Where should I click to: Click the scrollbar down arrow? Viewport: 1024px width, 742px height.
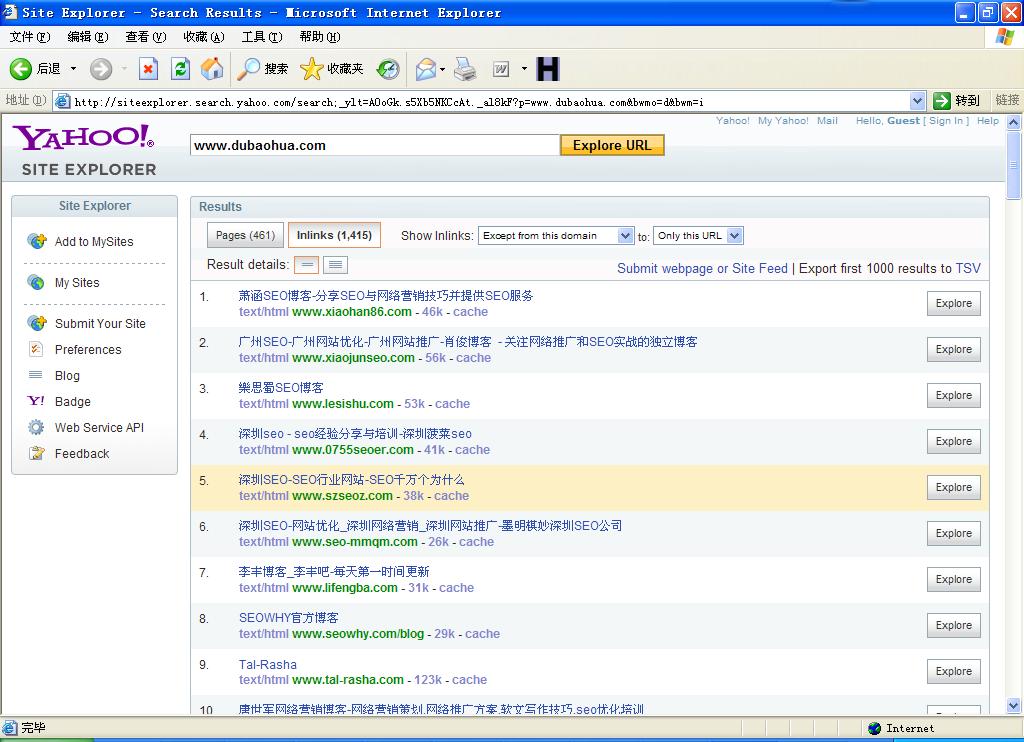click(1013, 705)
